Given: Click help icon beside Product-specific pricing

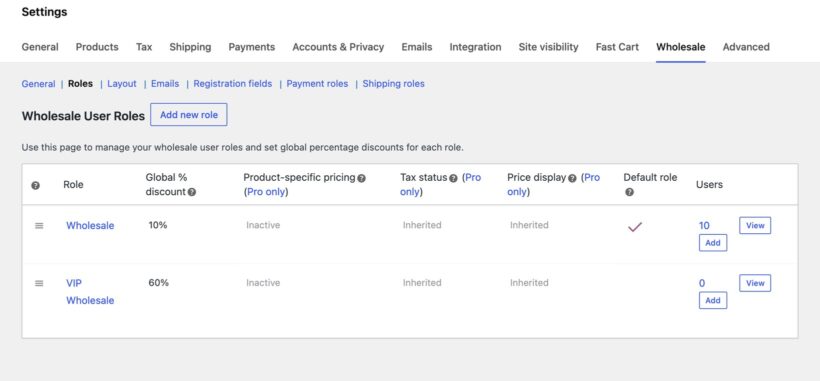Looking at the screenshot, I should tap(361, 178).
